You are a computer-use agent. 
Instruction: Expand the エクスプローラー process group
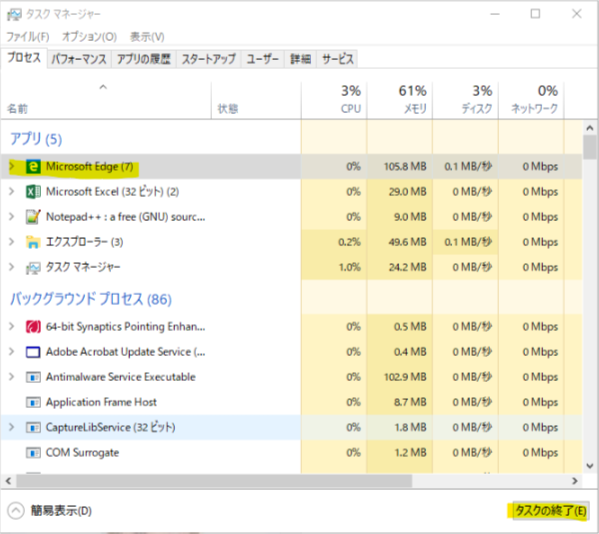pyautogui.click(x=11, y=242)
